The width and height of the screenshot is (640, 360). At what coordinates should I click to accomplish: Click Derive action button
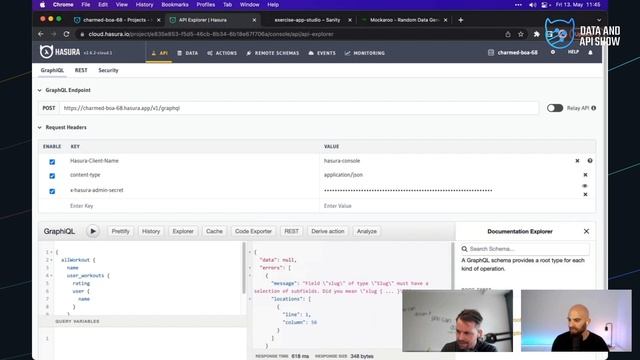328,231
